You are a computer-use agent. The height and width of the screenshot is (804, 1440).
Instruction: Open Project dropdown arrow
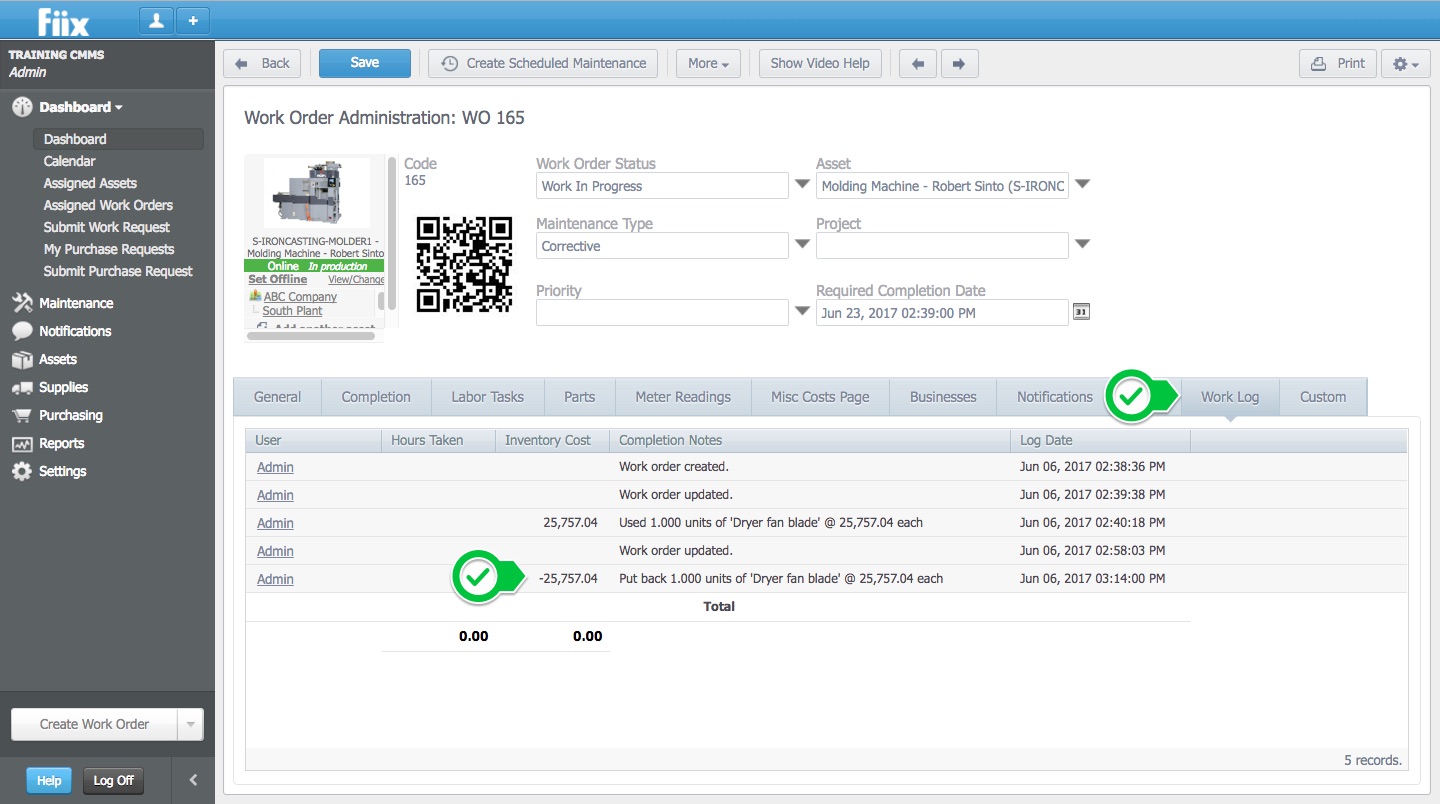point(1082,245)
